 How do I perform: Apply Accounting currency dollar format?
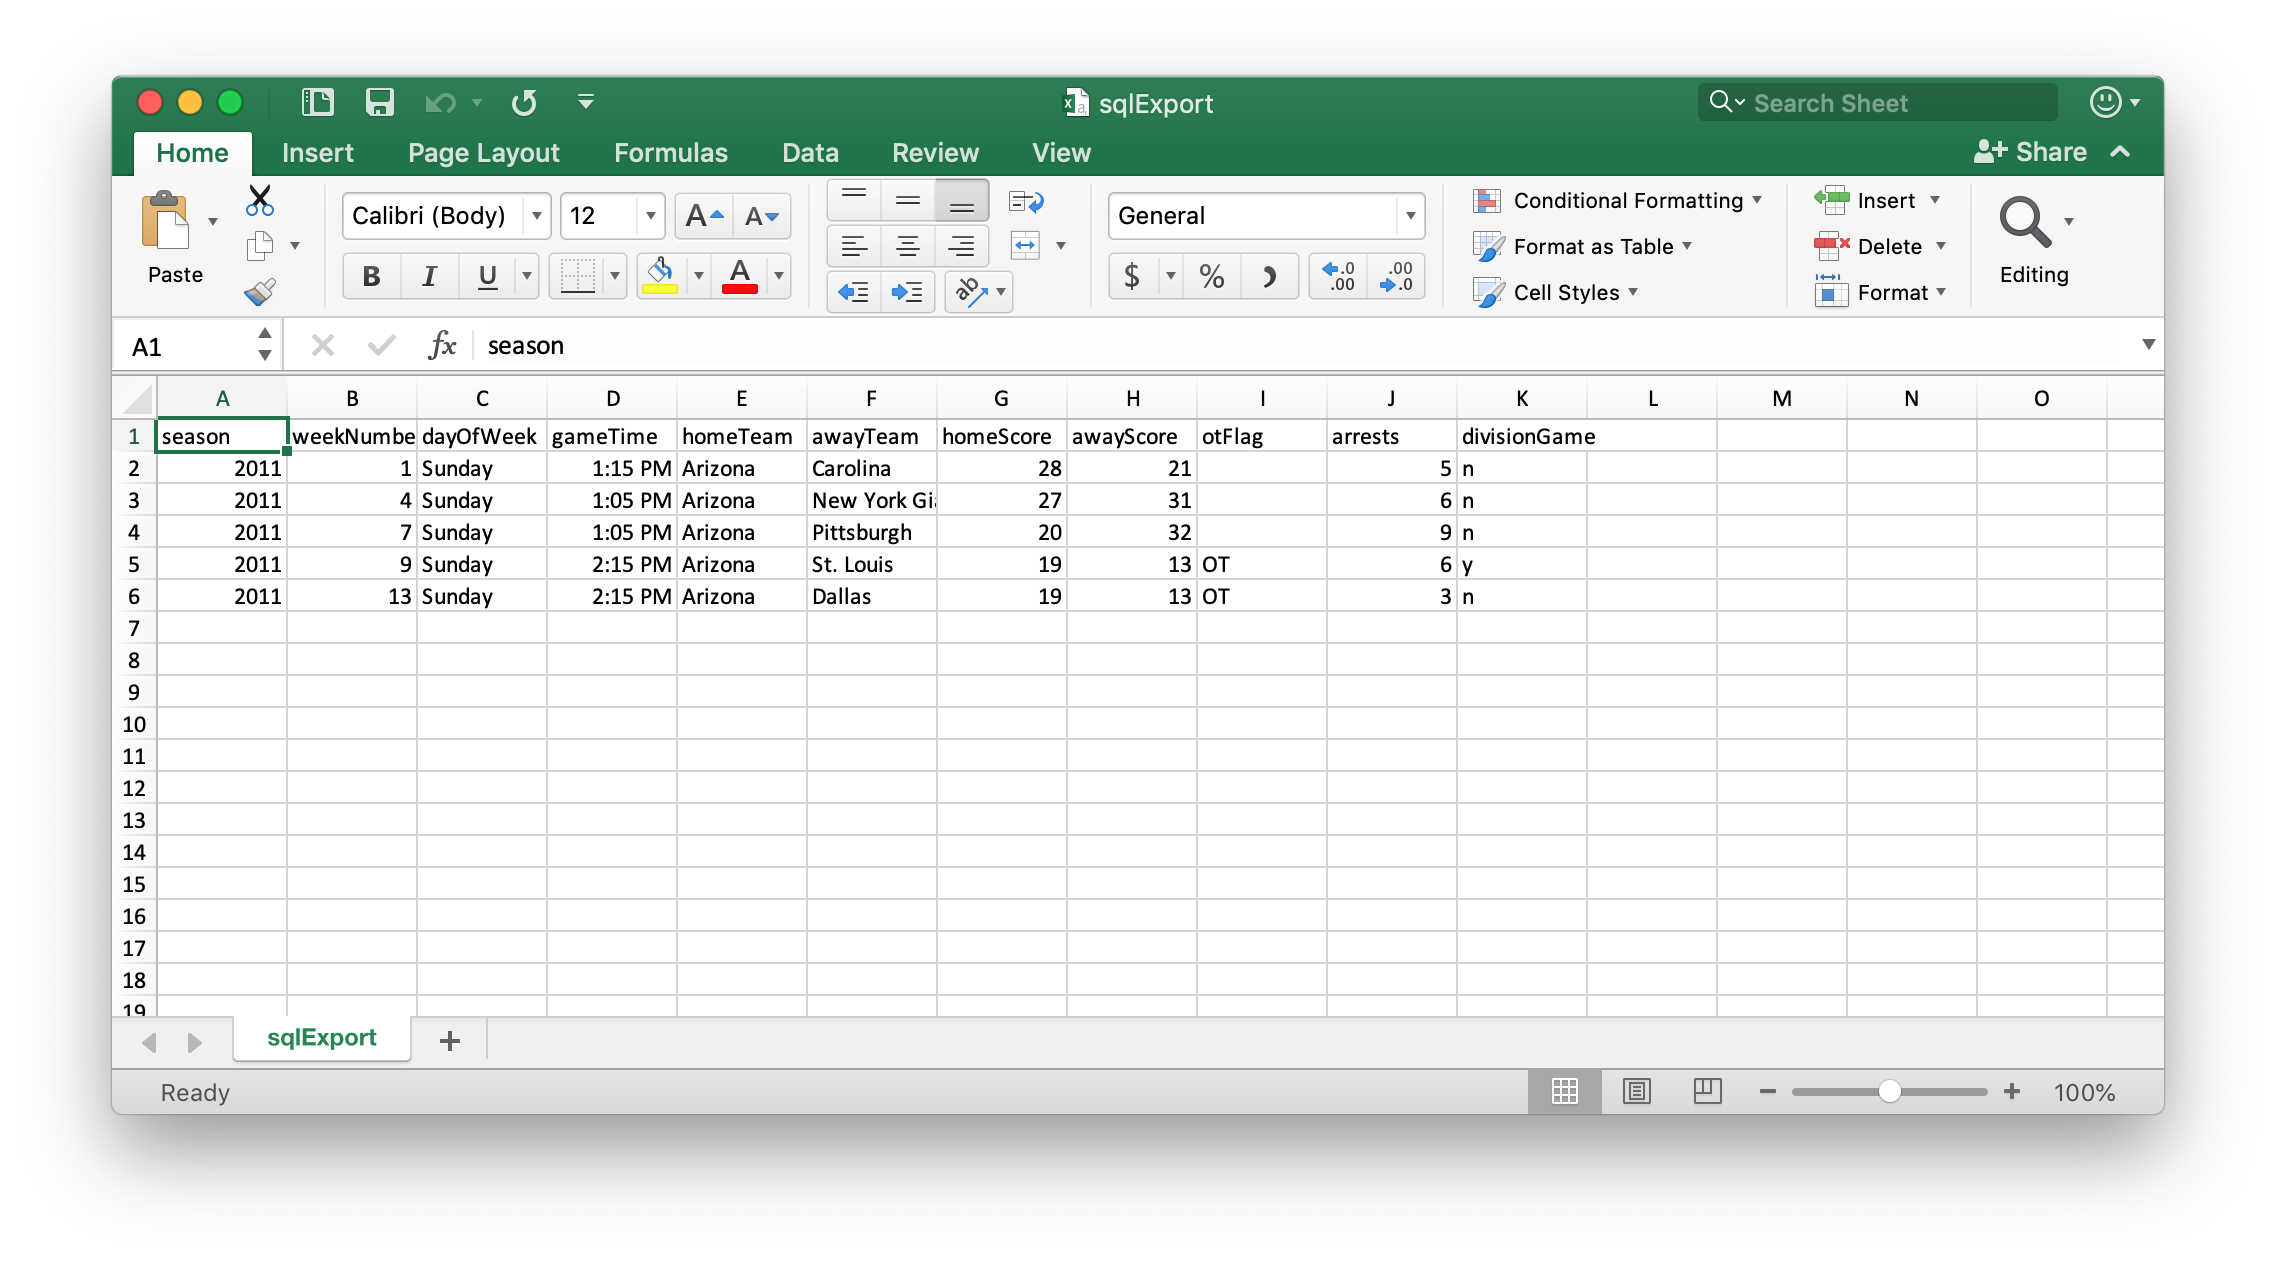[x=1132, y=276]
